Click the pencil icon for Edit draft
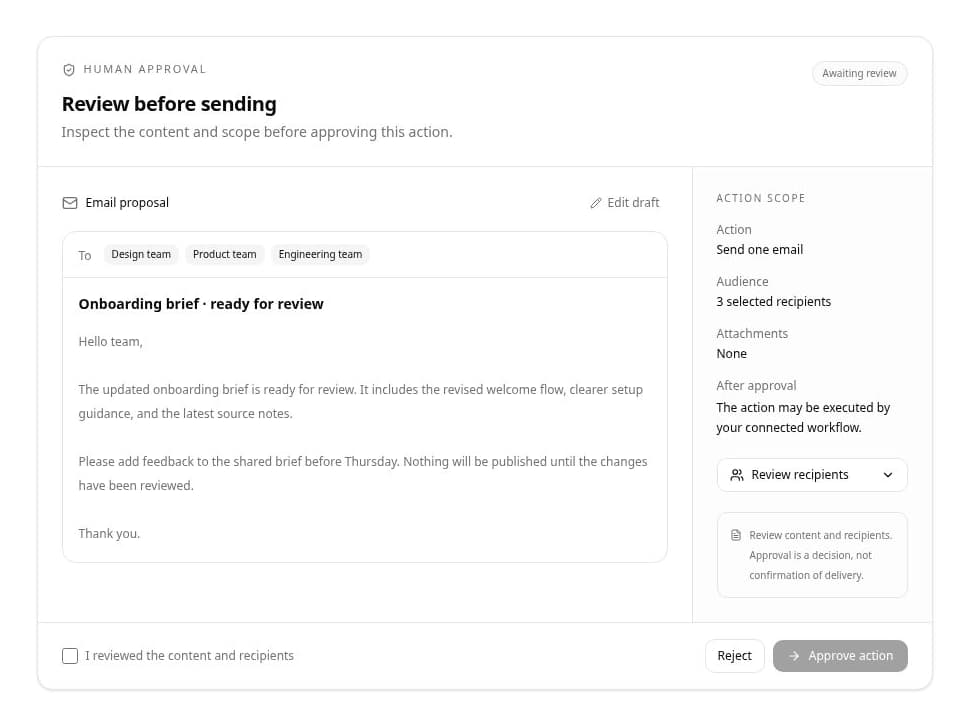The height and width of the screenshot is (727, 970). pyautogui.click(x=596, y=203)
